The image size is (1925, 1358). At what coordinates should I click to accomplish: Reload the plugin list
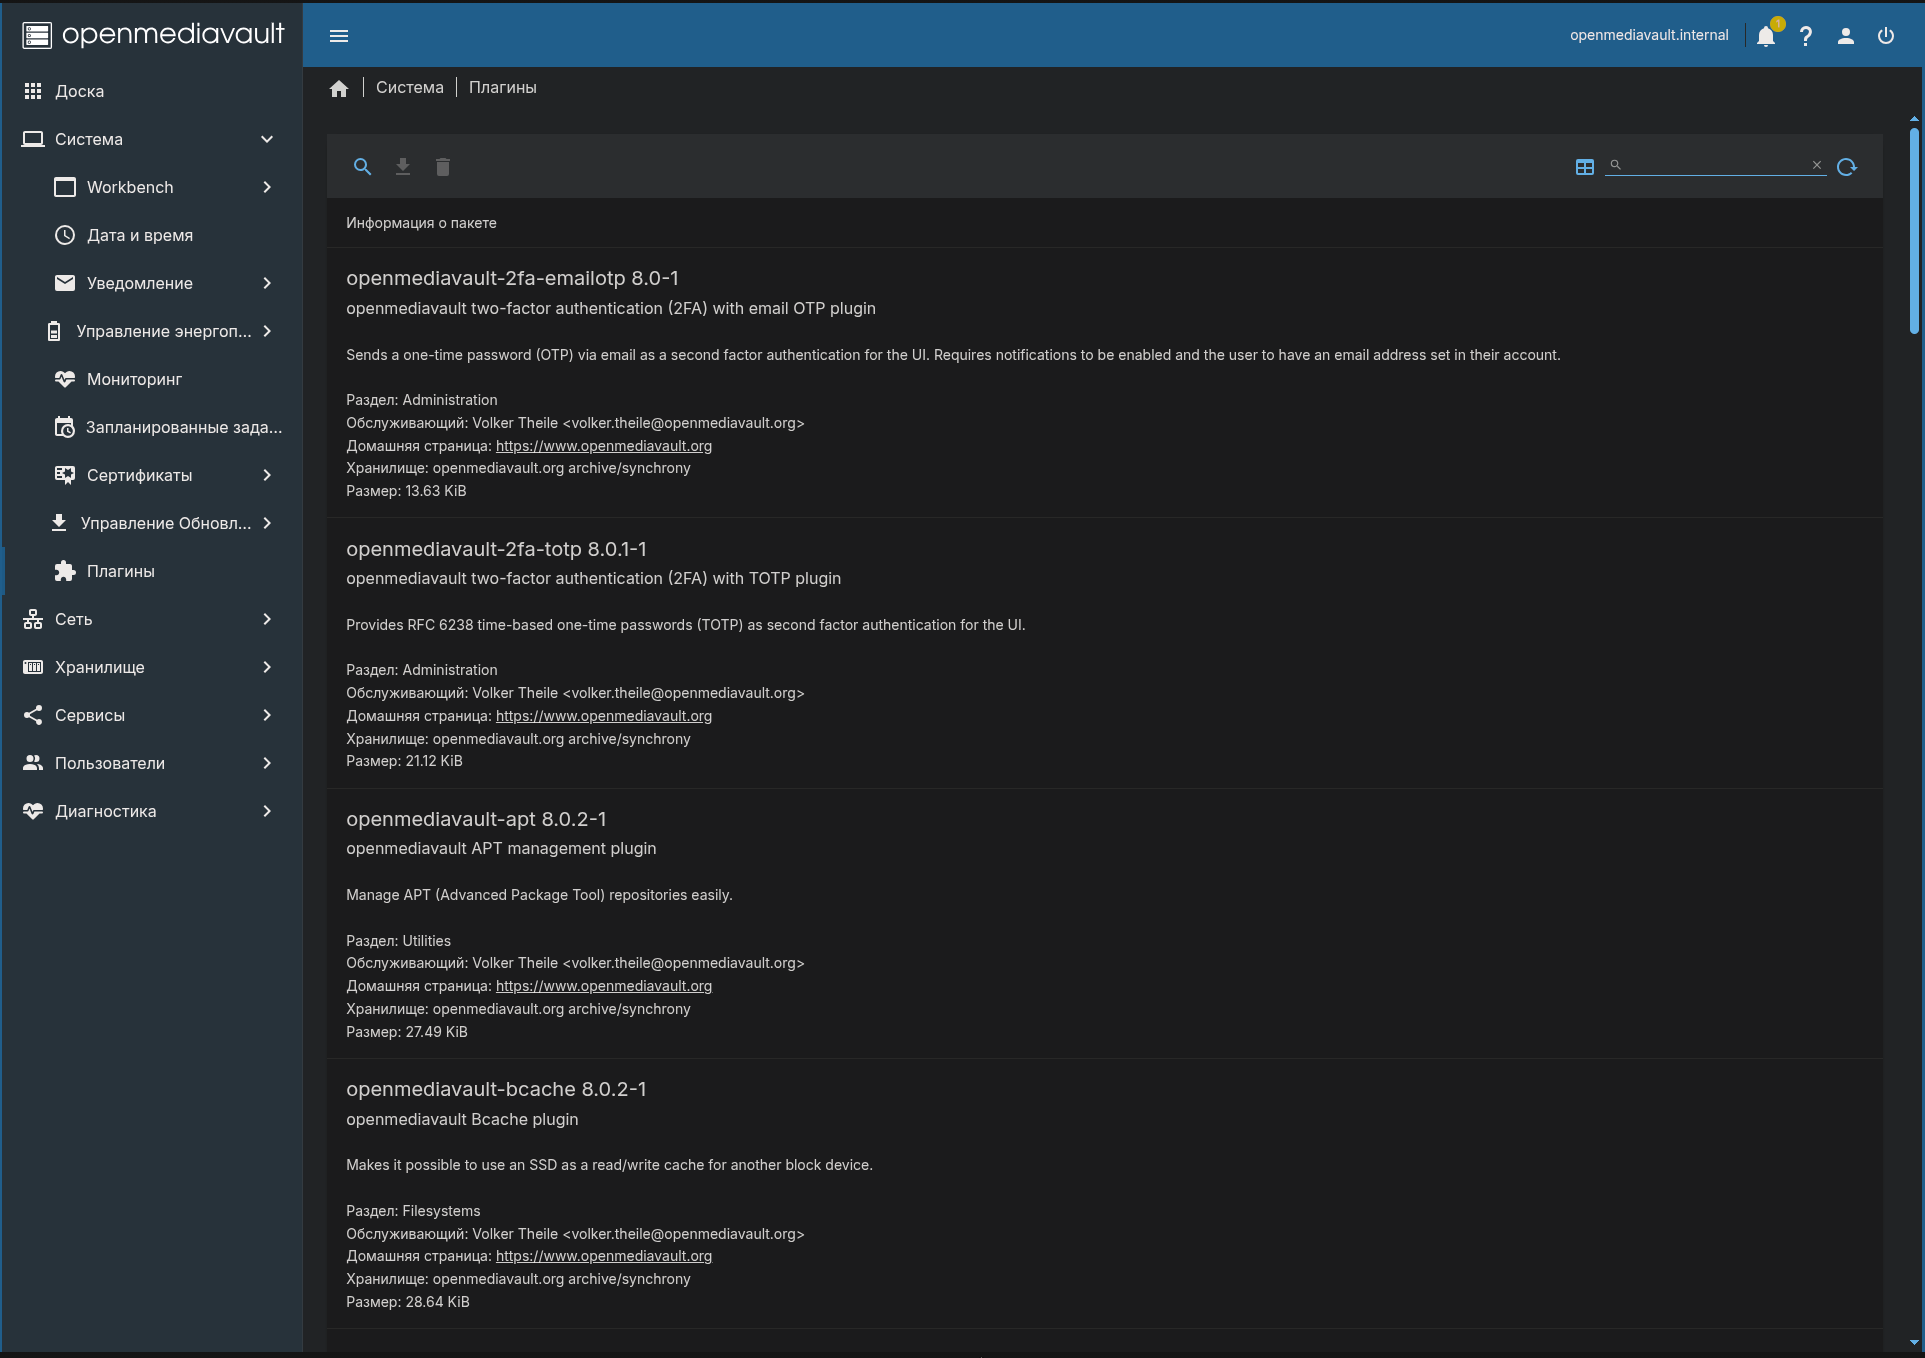[1847, 167]
